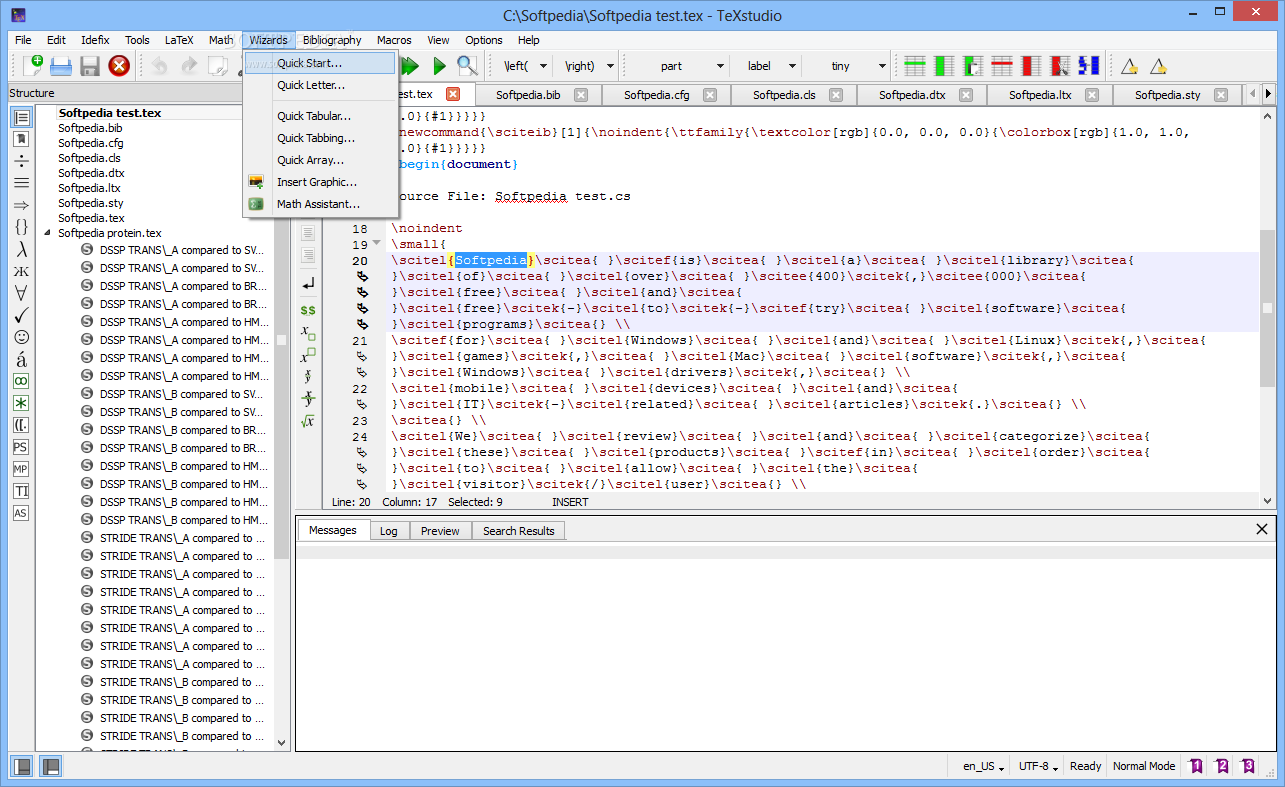Open Cyrillic letters symbol panel
This screenshot has height=787, width=1285.
(21, 271)
